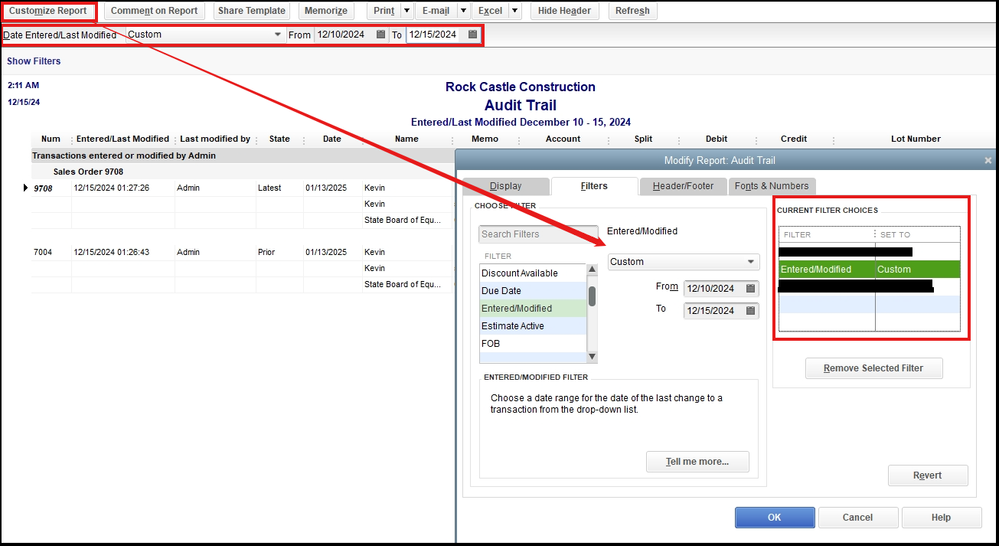Open the Header/Footer tab

coord(683,186)
